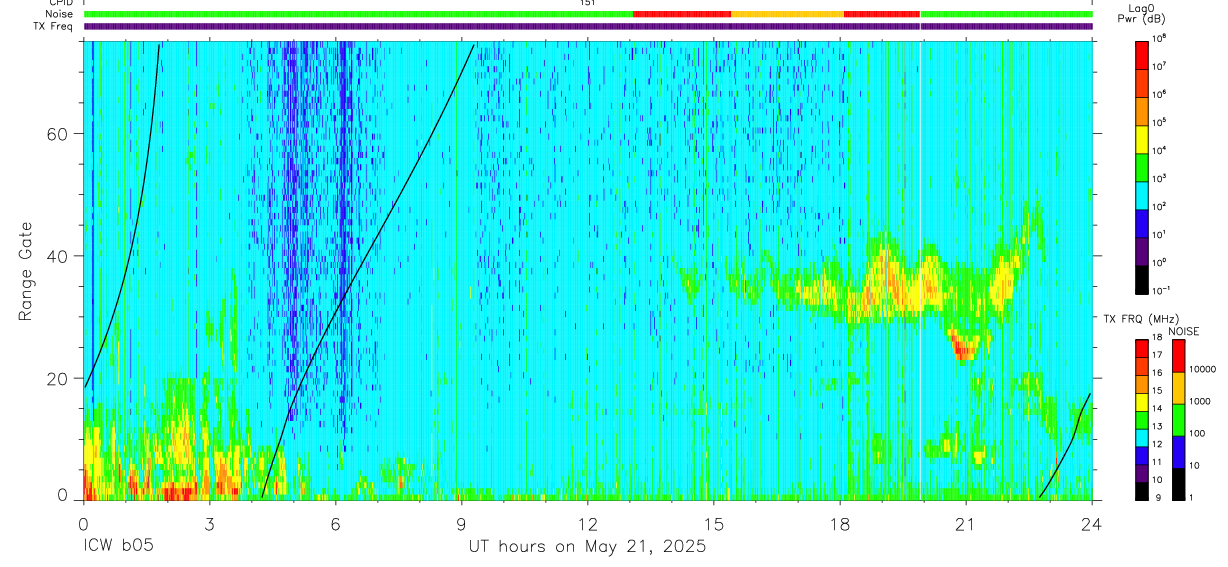Click the cyan 12–13 MHz TX FRQ segment
The height and width of the screenshot is (567, 1228).
[x=1142, y=436]
